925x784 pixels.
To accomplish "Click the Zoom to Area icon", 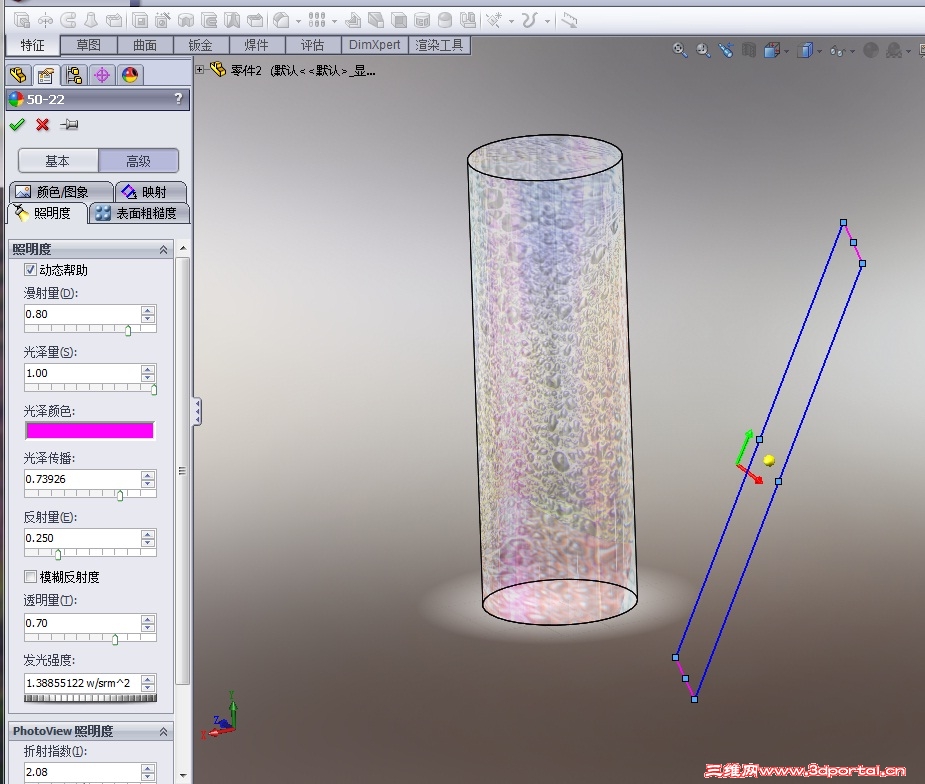I will (x=703, y=50).
